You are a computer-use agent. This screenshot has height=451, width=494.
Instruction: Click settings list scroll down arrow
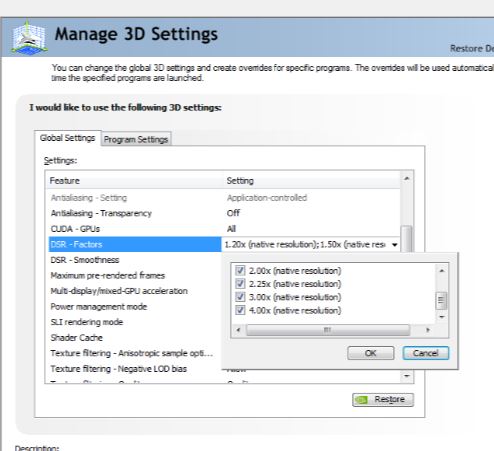(x=407, y=376)
